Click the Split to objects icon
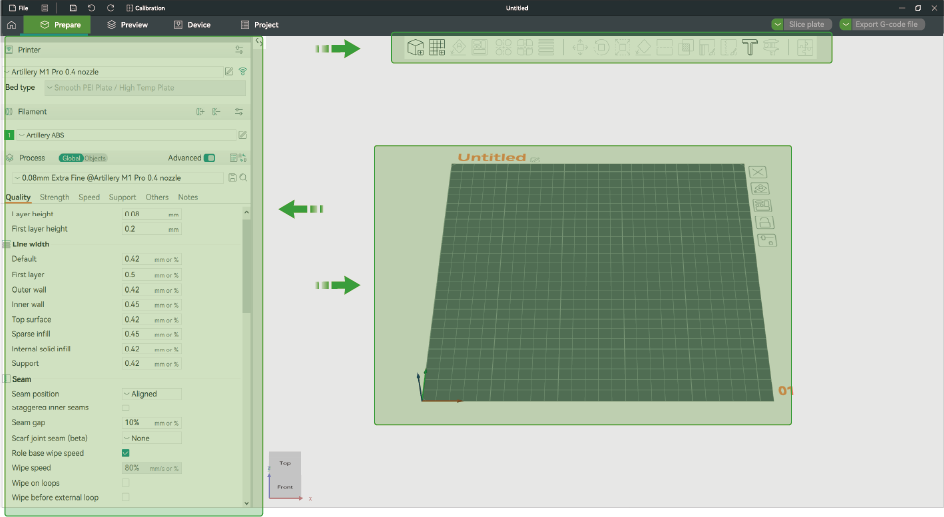The width and height of the screenshot is (944, 517). pyautogui.click(x=503, y=48)
